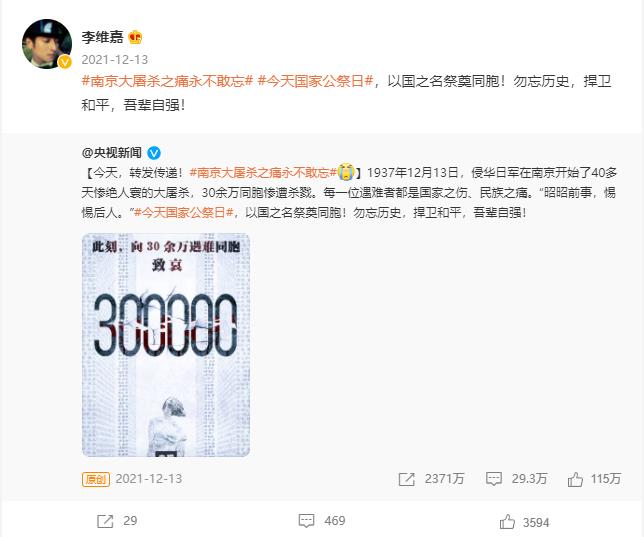Click the crown VIP badge beside 李维嘉

[135, 37]
